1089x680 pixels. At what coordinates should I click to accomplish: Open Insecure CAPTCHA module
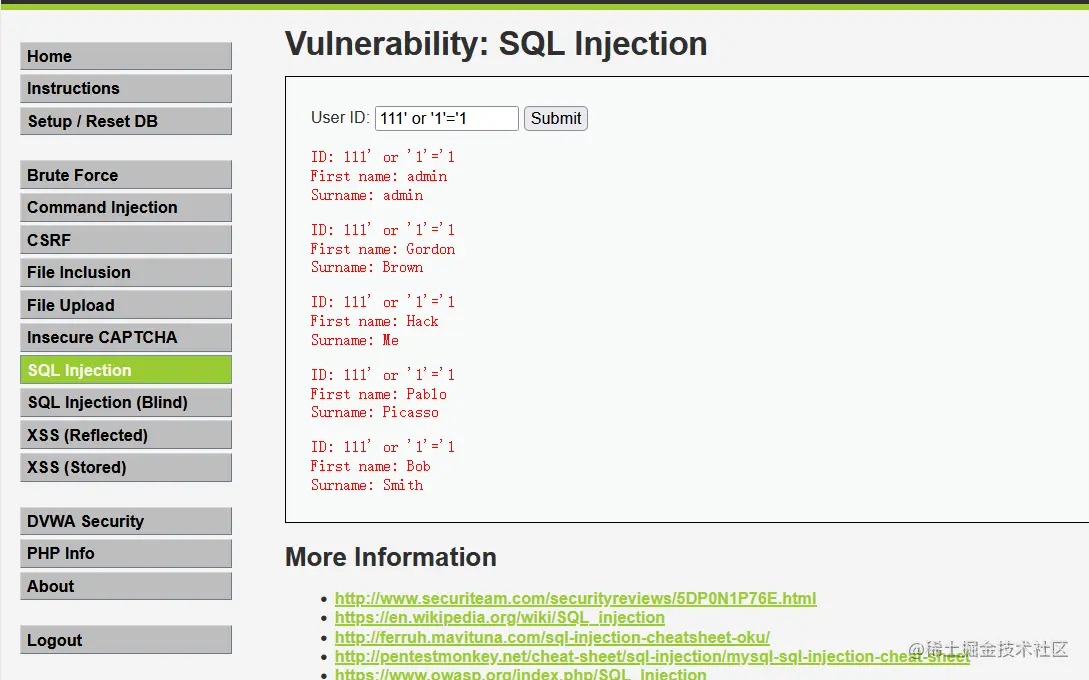[126, 337]
